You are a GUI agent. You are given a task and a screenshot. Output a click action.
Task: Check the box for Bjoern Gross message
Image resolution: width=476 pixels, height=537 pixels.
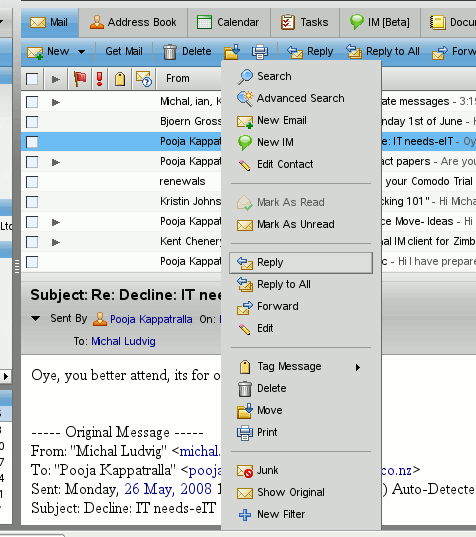coord(32,122)
